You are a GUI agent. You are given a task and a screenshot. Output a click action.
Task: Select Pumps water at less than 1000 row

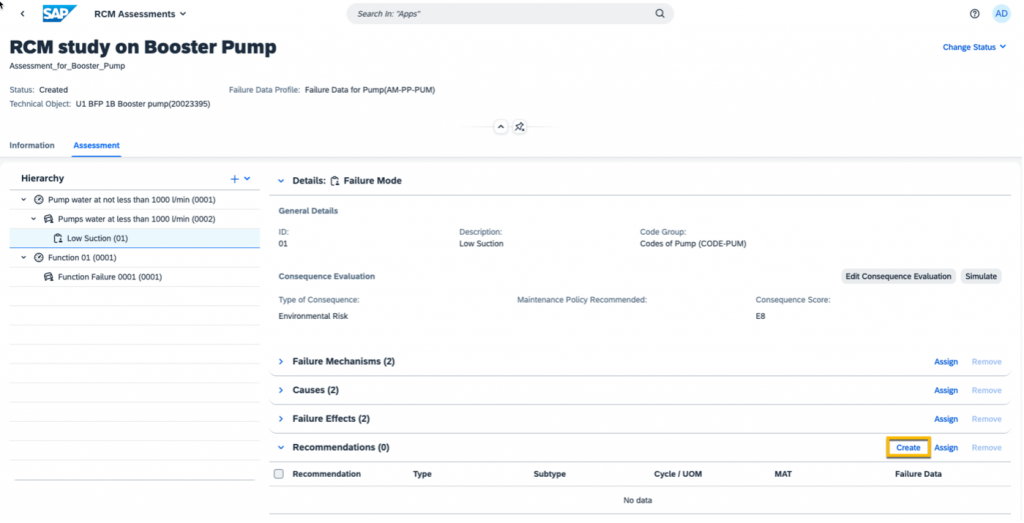click(x=135, y=219)
